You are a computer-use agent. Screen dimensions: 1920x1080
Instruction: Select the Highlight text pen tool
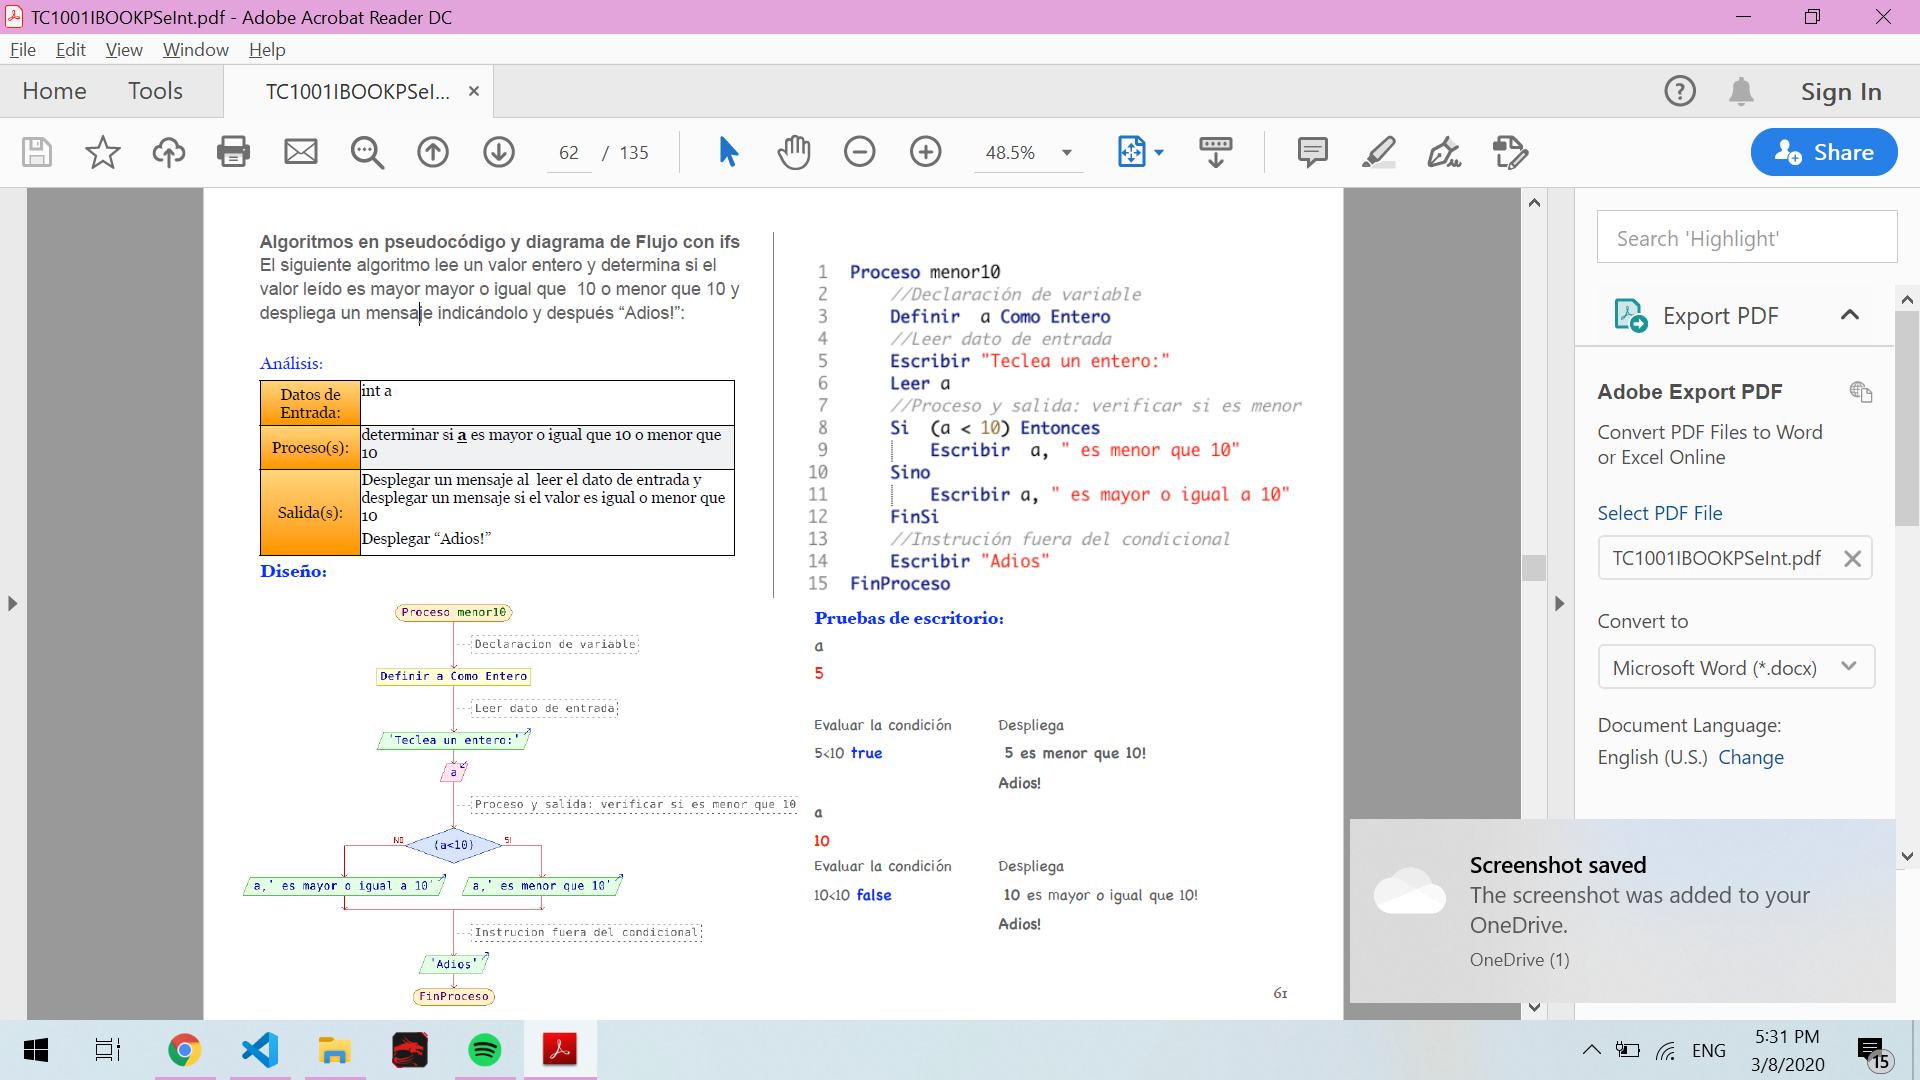click(1379, 152)
